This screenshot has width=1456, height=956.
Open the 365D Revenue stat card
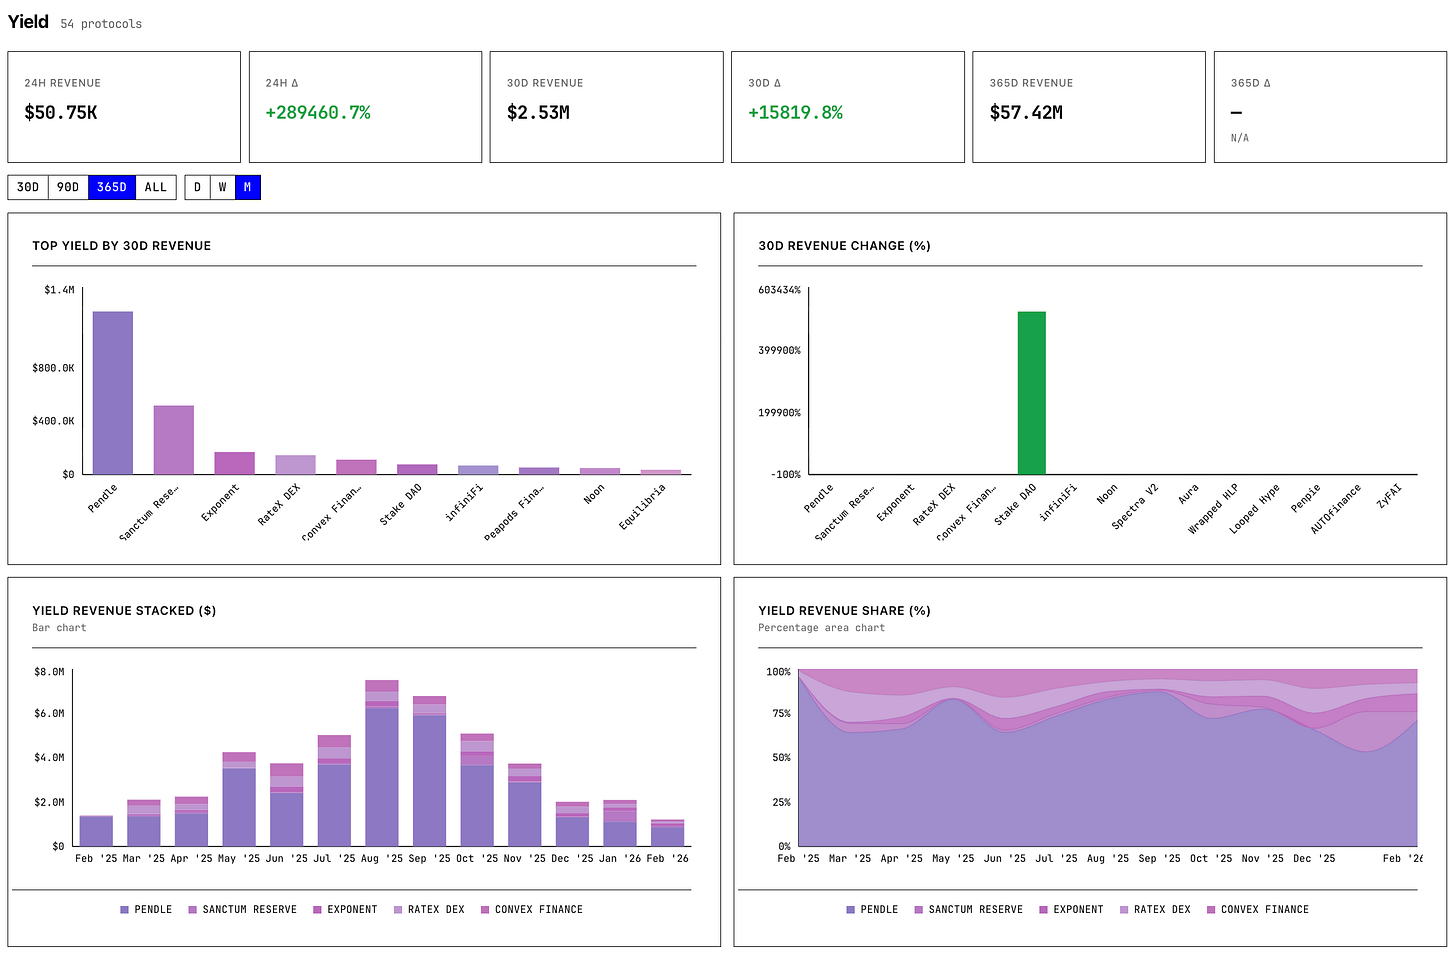pos(1088,107)
